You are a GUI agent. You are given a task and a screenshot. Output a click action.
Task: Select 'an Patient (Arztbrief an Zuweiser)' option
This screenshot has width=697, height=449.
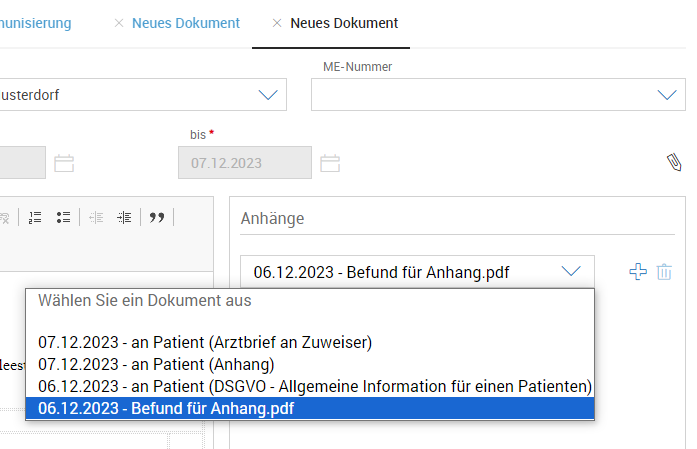point(205,342)
